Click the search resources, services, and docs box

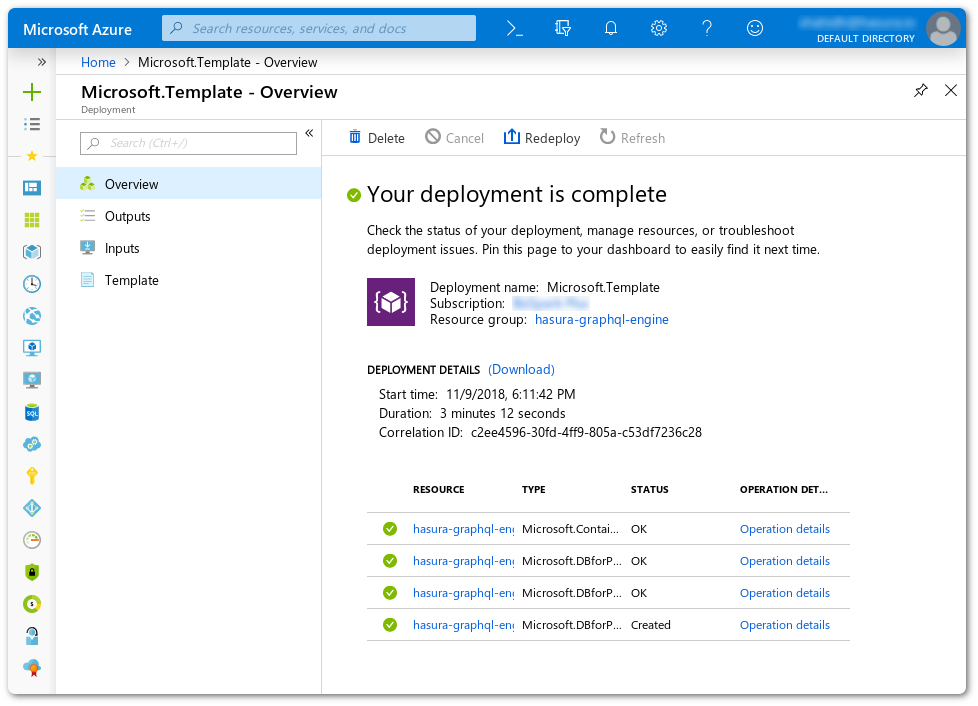pyautogui.click(x=319, y=28)
